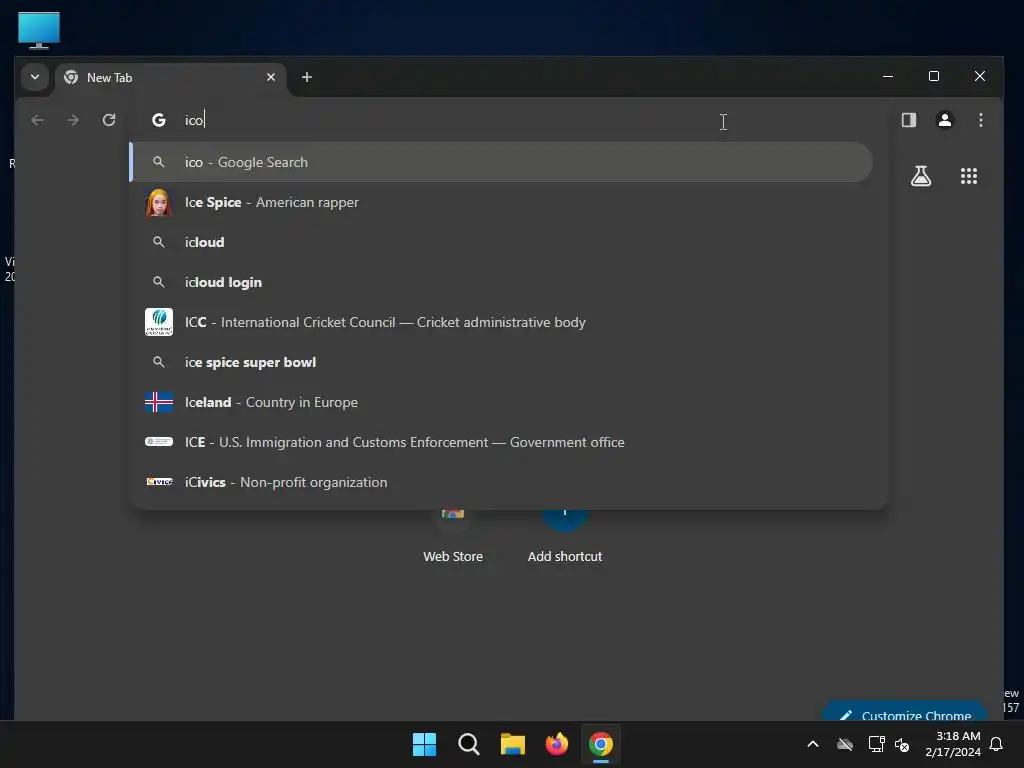
Task: Open the tab search dropdown arrow
Action: tap(35, 77)
